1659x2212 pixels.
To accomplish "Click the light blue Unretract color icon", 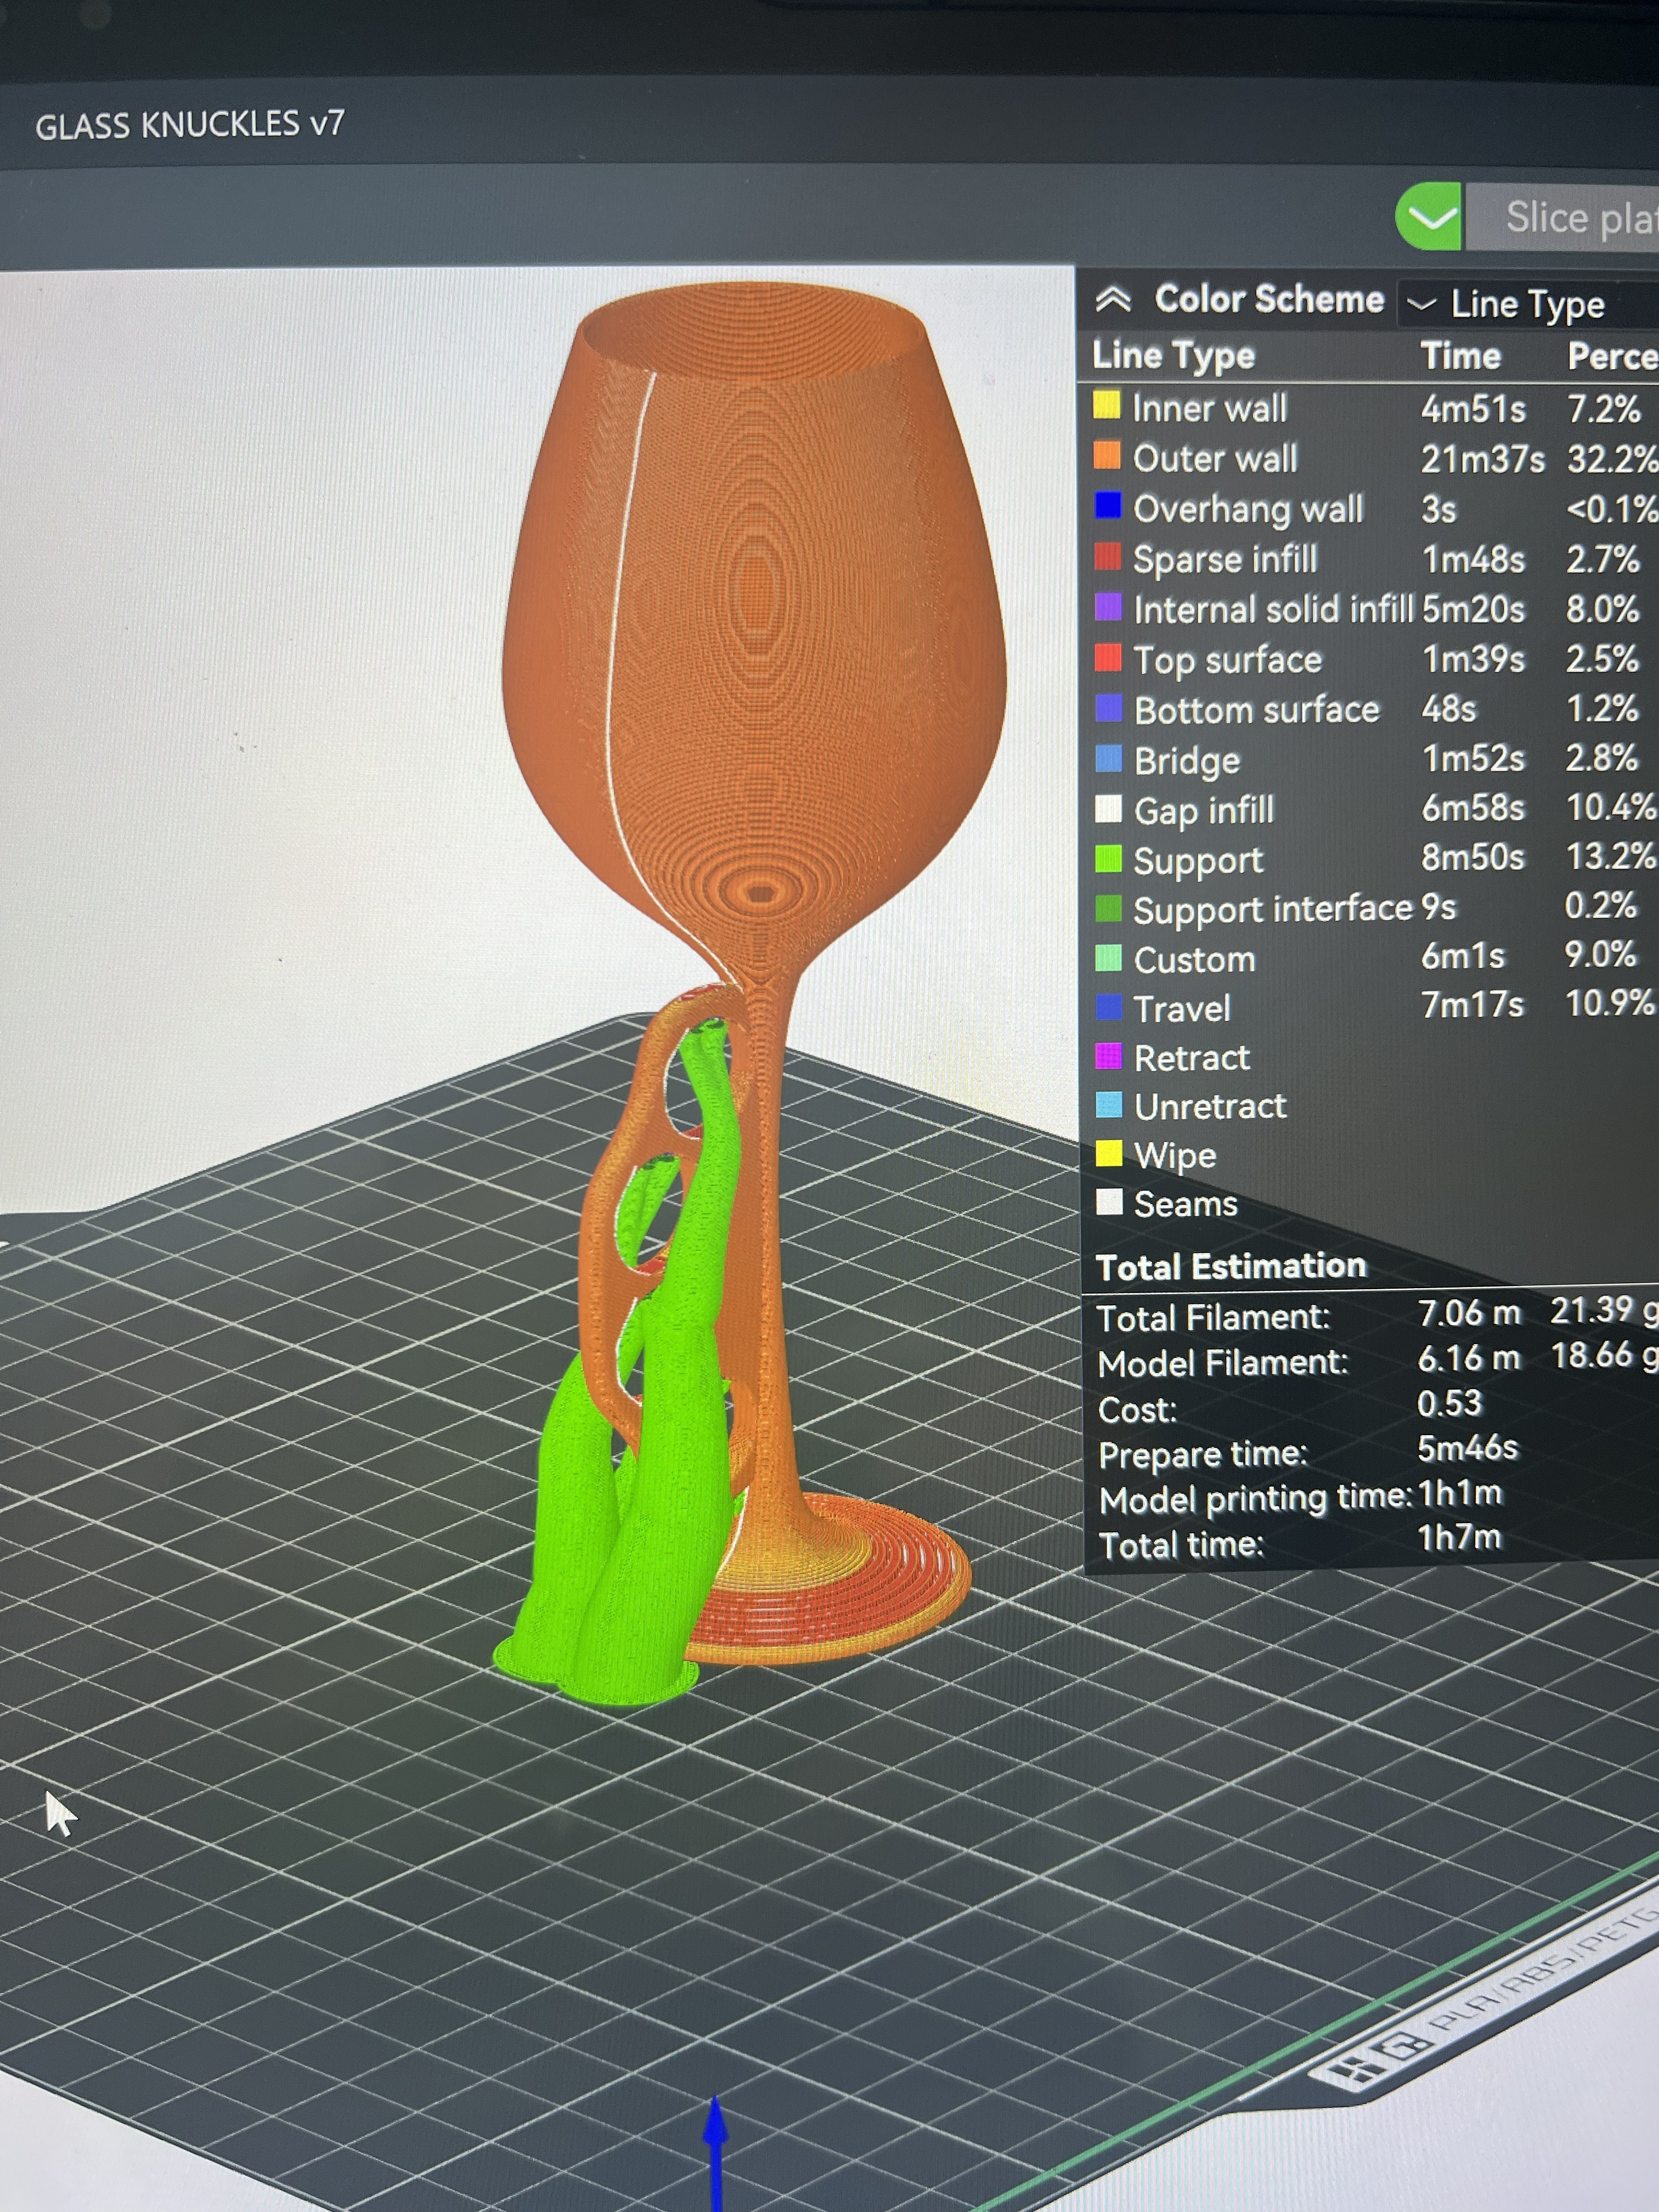I will click(x=1108, y=1105).
